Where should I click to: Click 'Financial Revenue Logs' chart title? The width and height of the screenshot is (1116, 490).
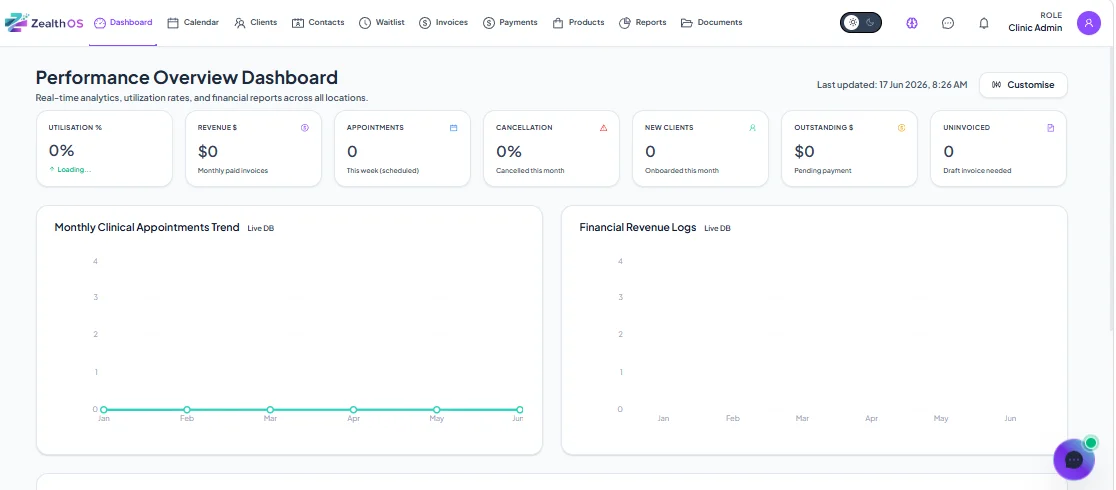coord(638,228)
